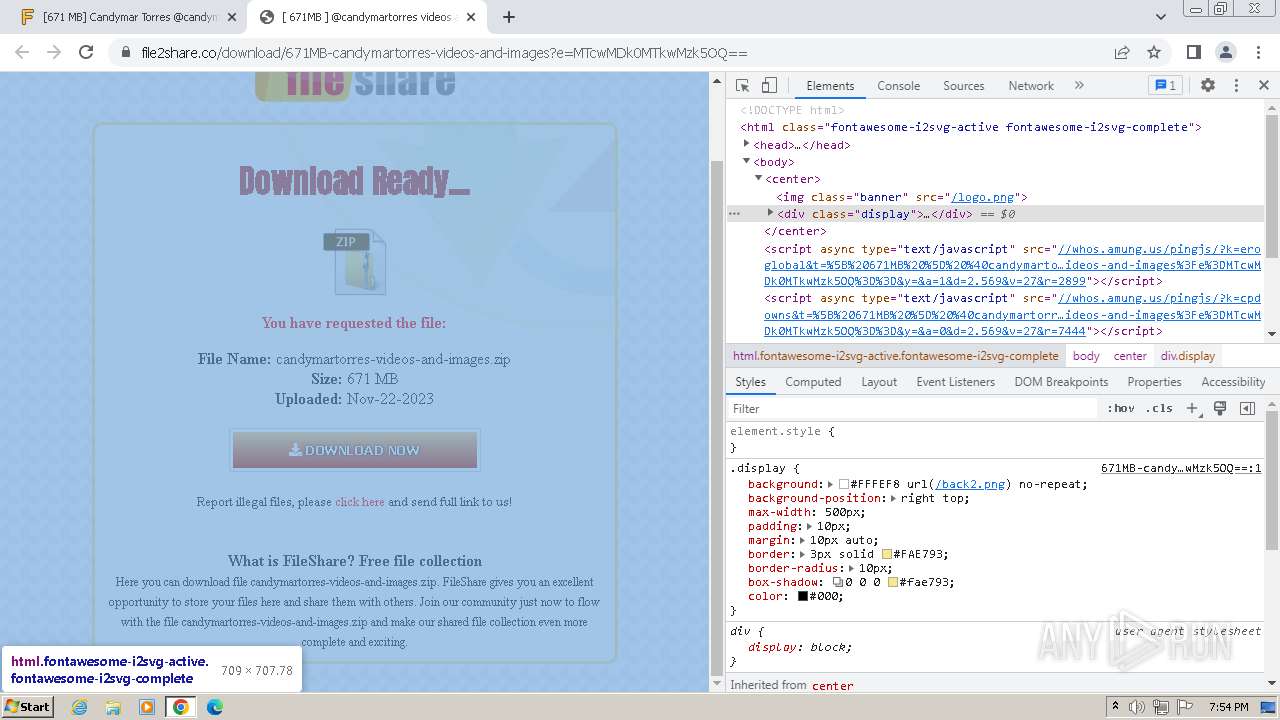Open the Computed styles tab
This screenshot has height=720, width=1280.
[x=813, y=382]
